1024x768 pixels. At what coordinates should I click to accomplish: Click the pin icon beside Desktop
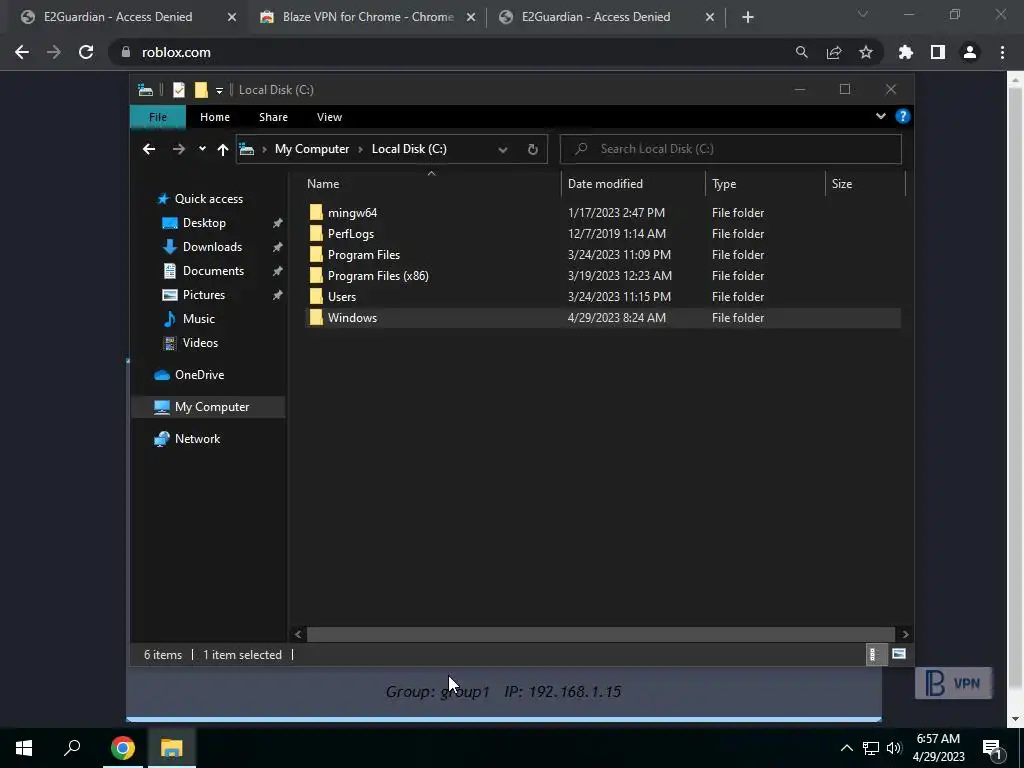[278, 223]
